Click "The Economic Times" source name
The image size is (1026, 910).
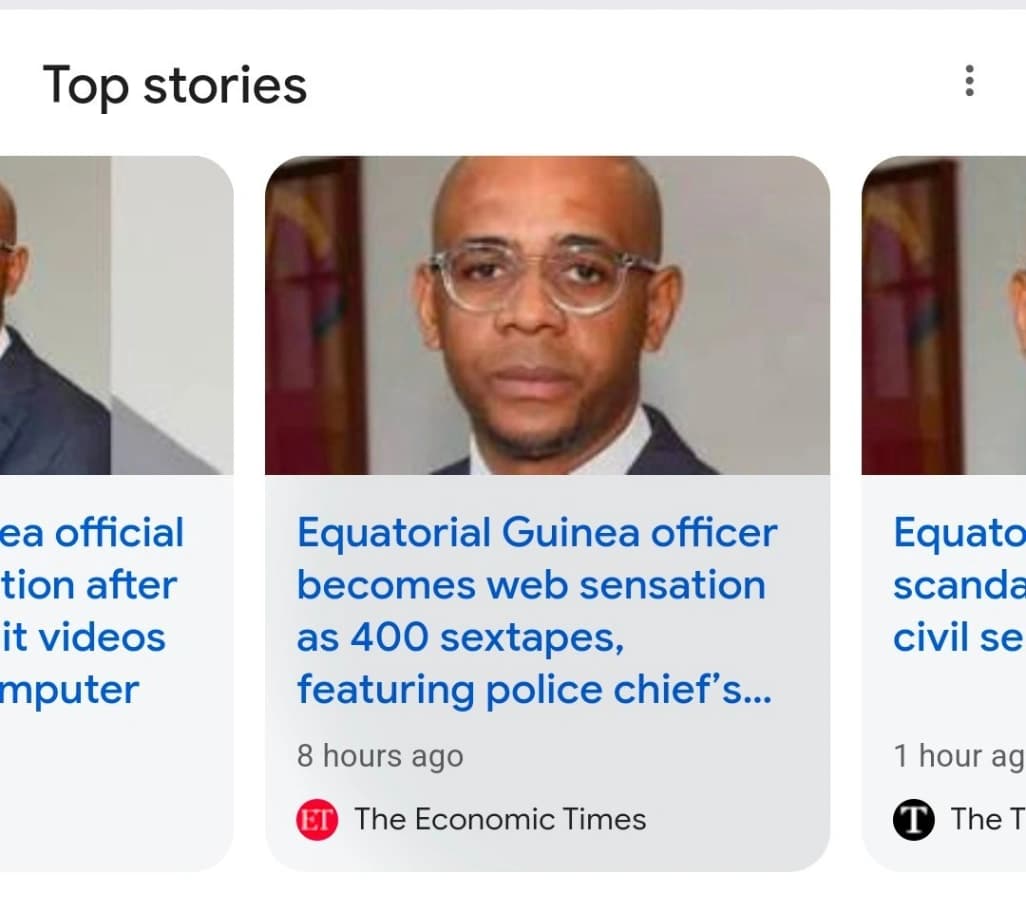click(x=500, y=820)
